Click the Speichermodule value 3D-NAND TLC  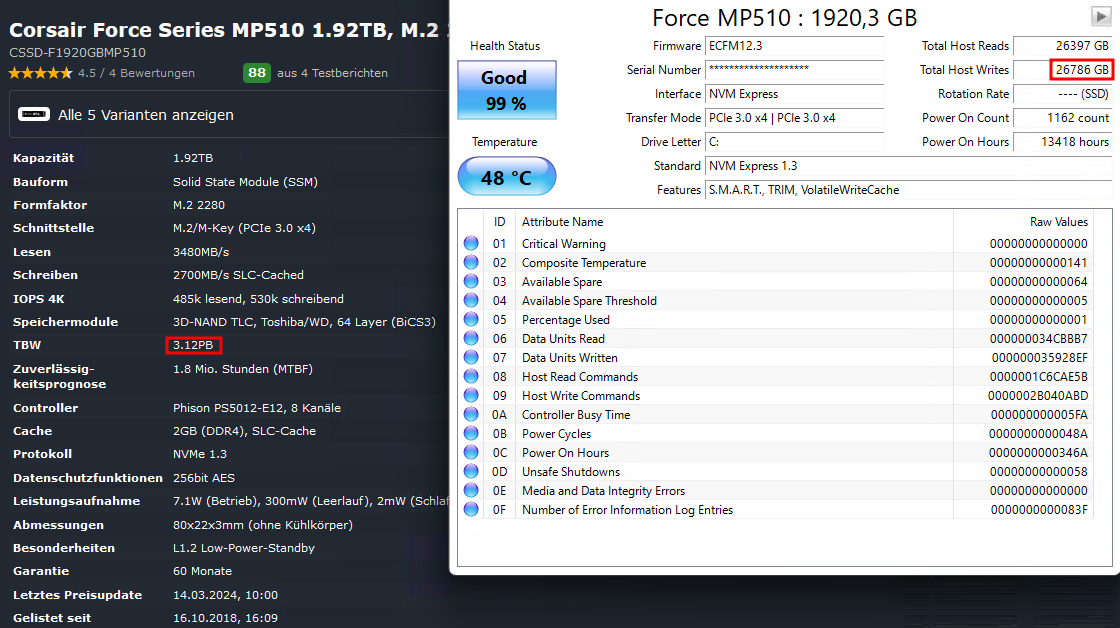point(304,322)
